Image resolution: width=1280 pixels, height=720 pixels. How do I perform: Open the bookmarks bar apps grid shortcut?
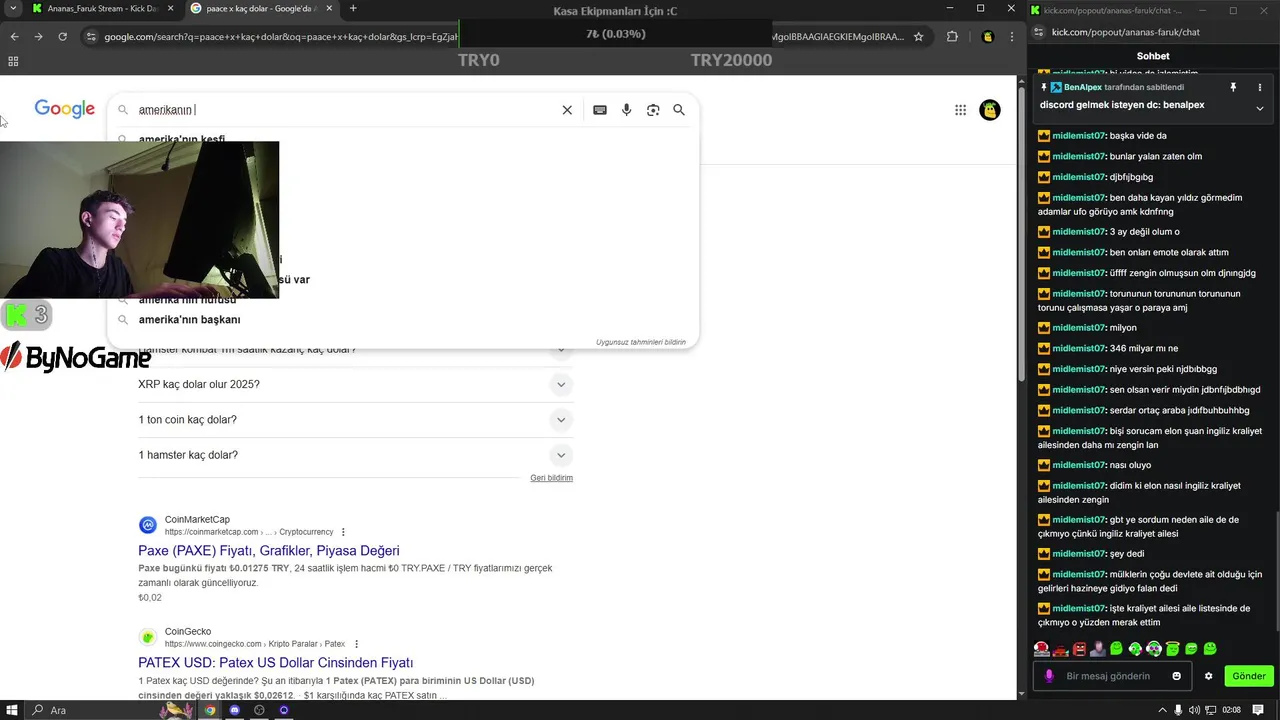pyautogui.click(x=13, y=61)
